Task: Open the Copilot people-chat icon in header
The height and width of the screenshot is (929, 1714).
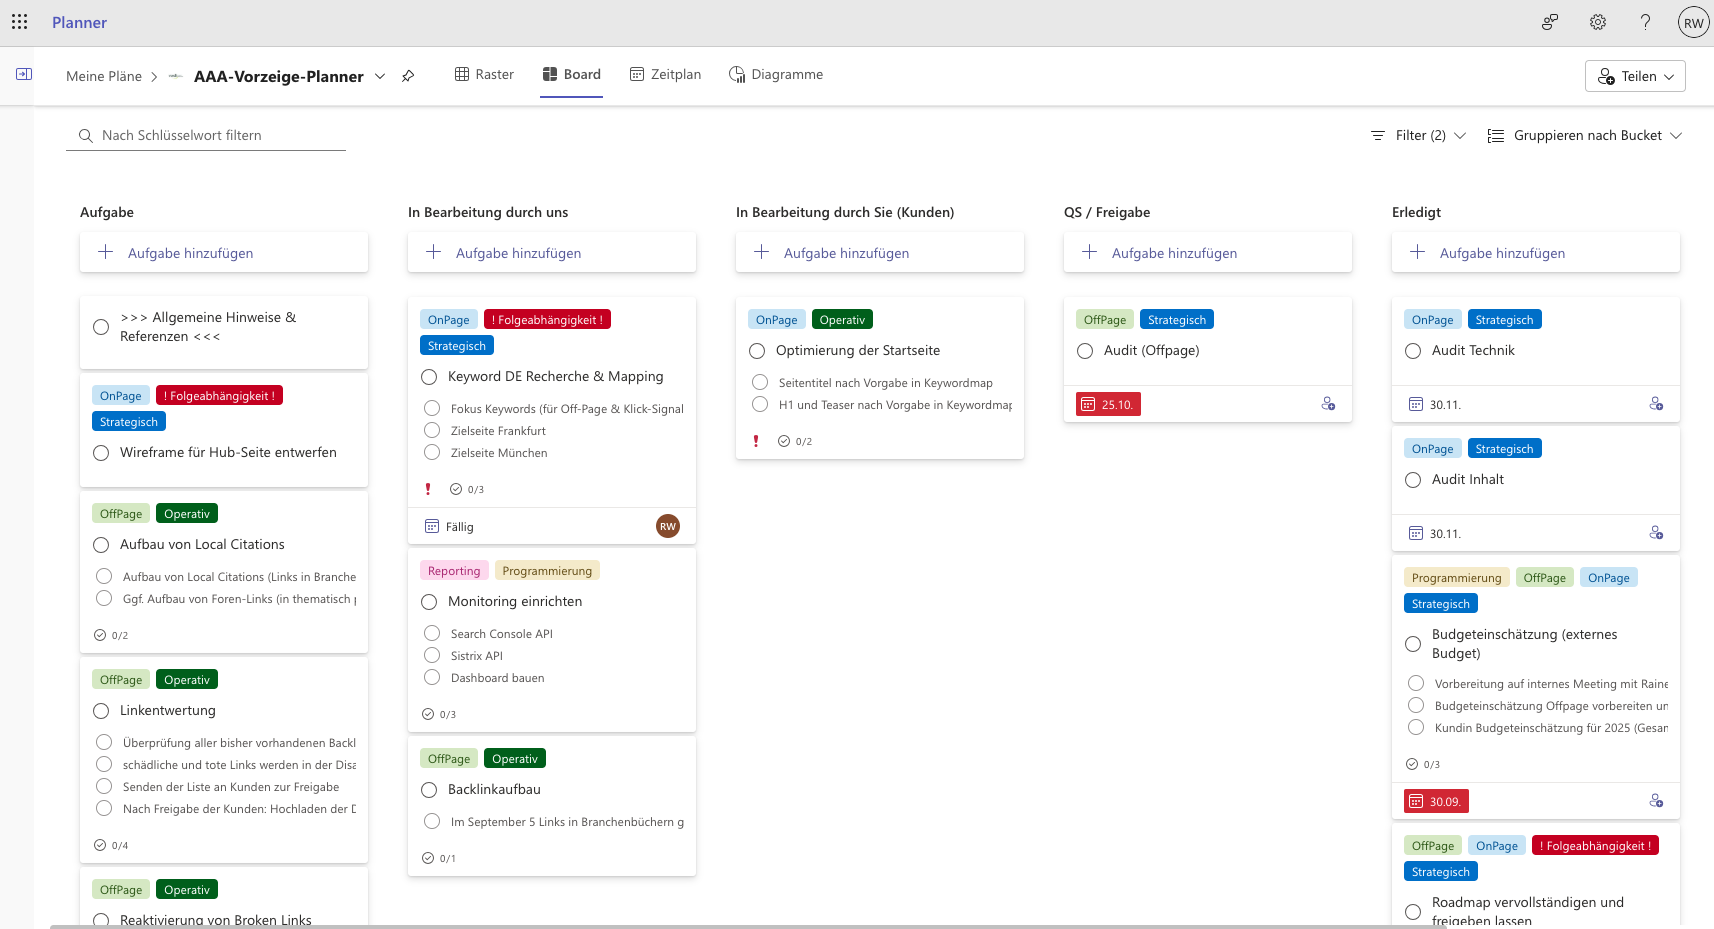Action: (1550, 22)
